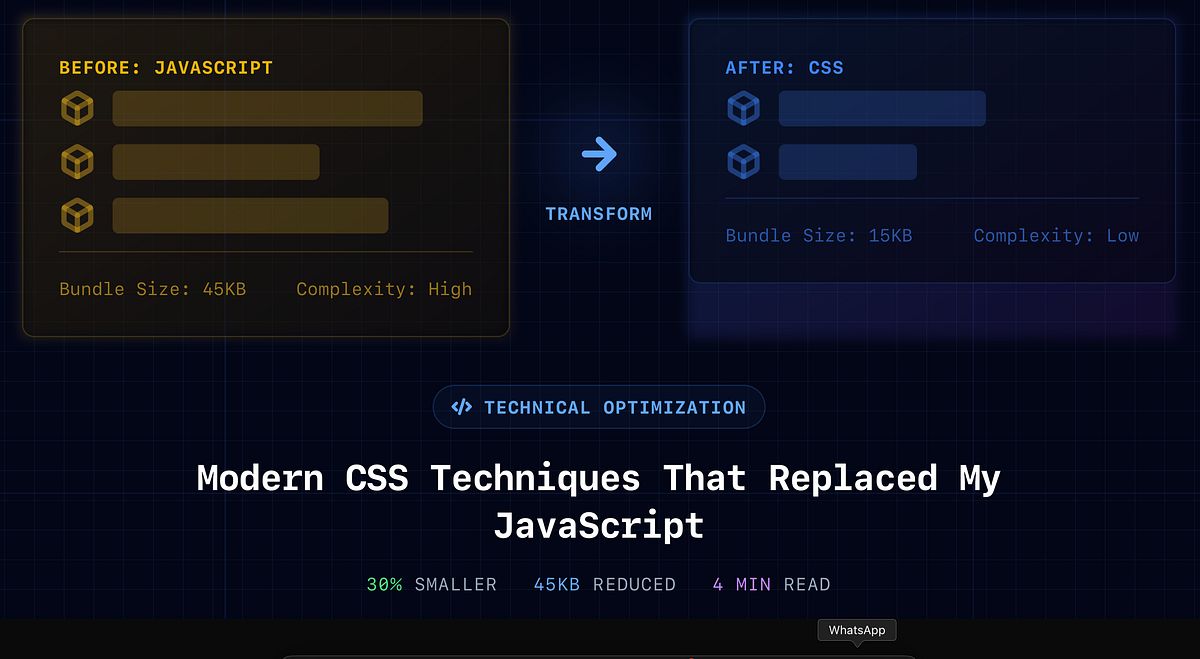Select the third package icon in the JavaScript section
Viewport: 1200px width, 659px height.
click(78, 215)
